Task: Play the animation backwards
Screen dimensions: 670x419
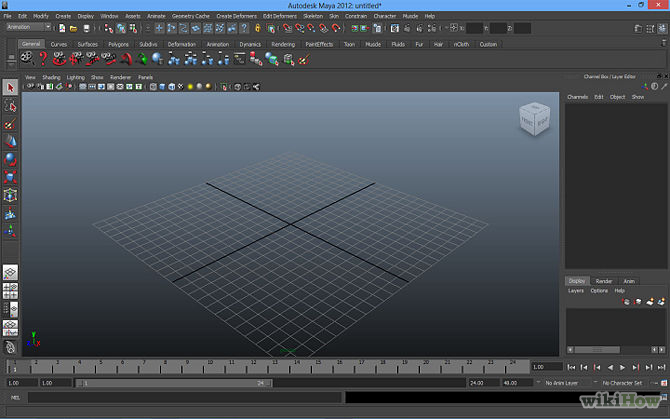Action: pyautogui.click(x=610, y=367)
